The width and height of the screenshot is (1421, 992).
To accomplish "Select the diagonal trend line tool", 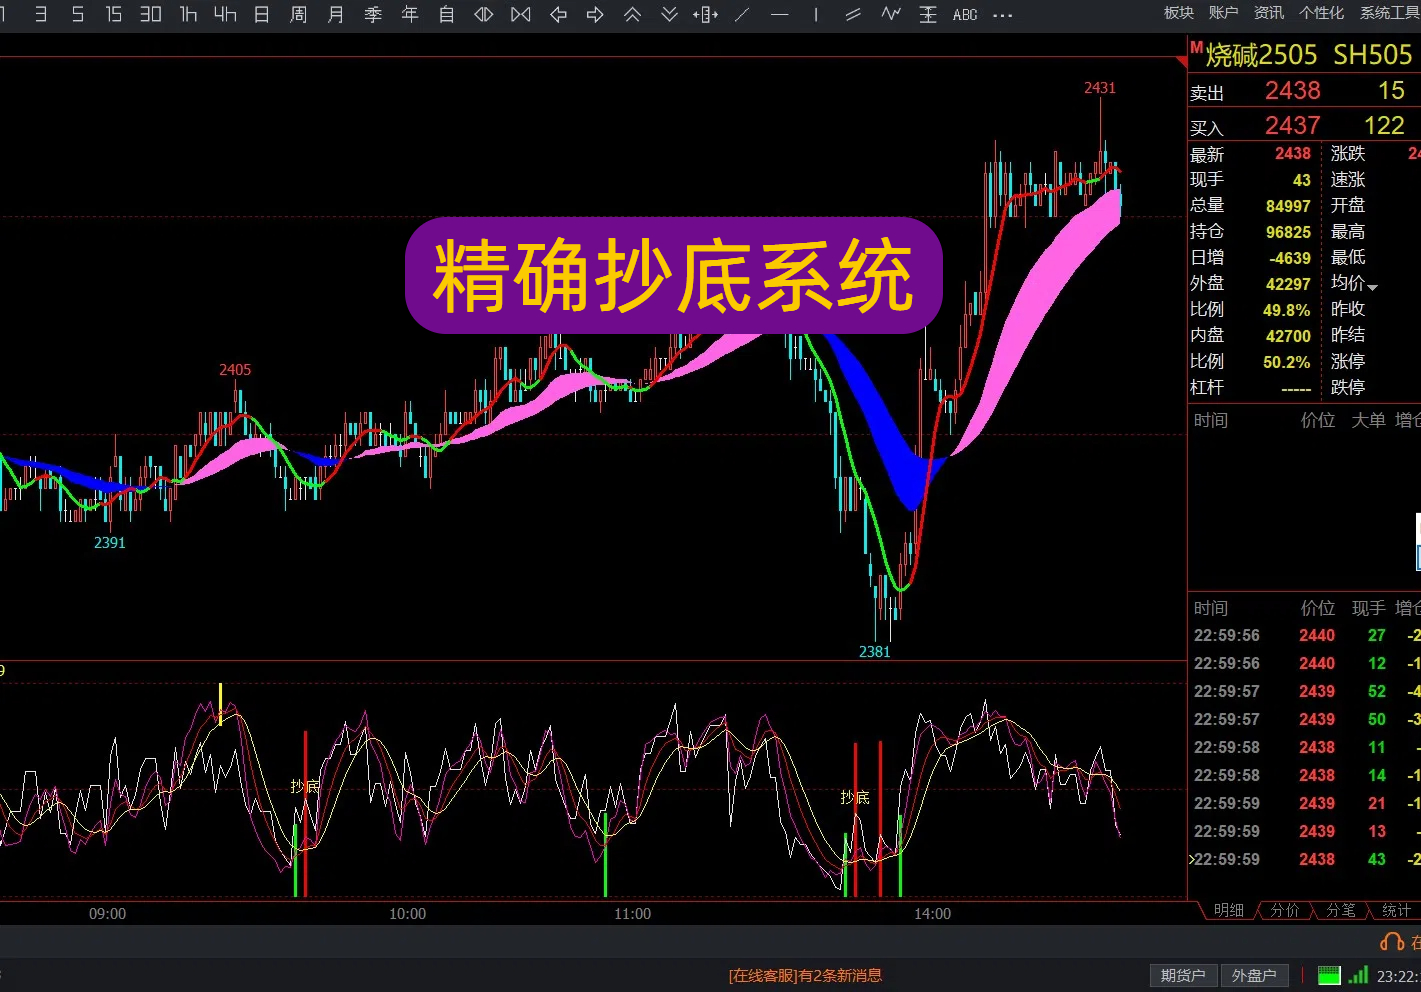I will click(742, 14).
